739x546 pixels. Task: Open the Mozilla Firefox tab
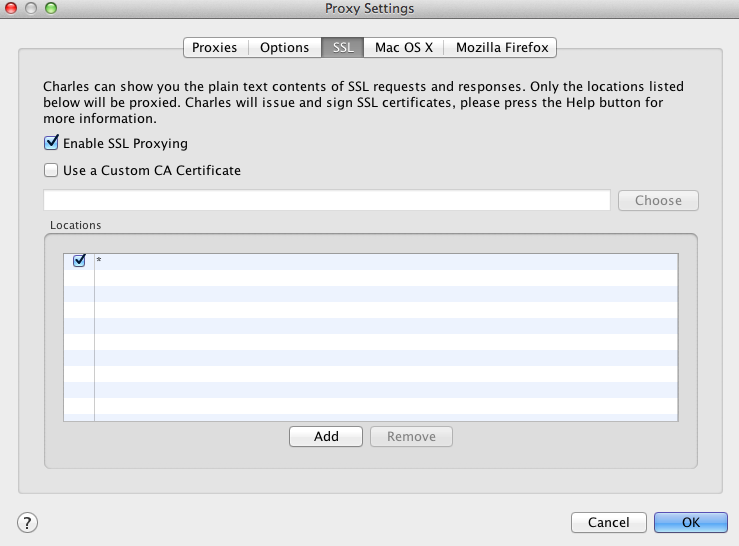501,48
